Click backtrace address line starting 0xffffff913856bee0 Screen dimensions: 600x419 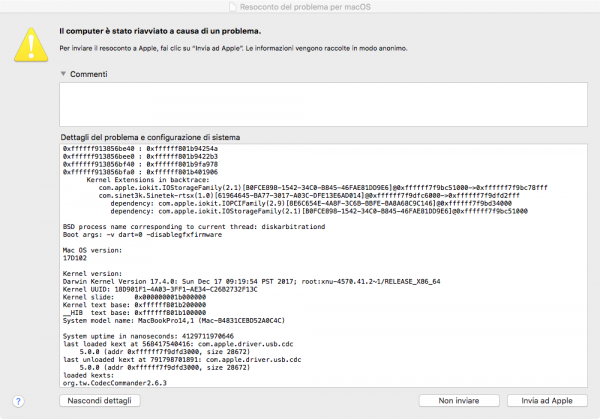click(140, 157)
